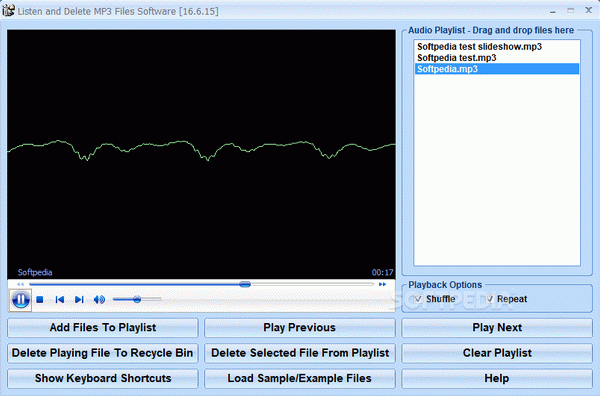
Task: Click the Play Previous button
Action: [x=300, y=328]
